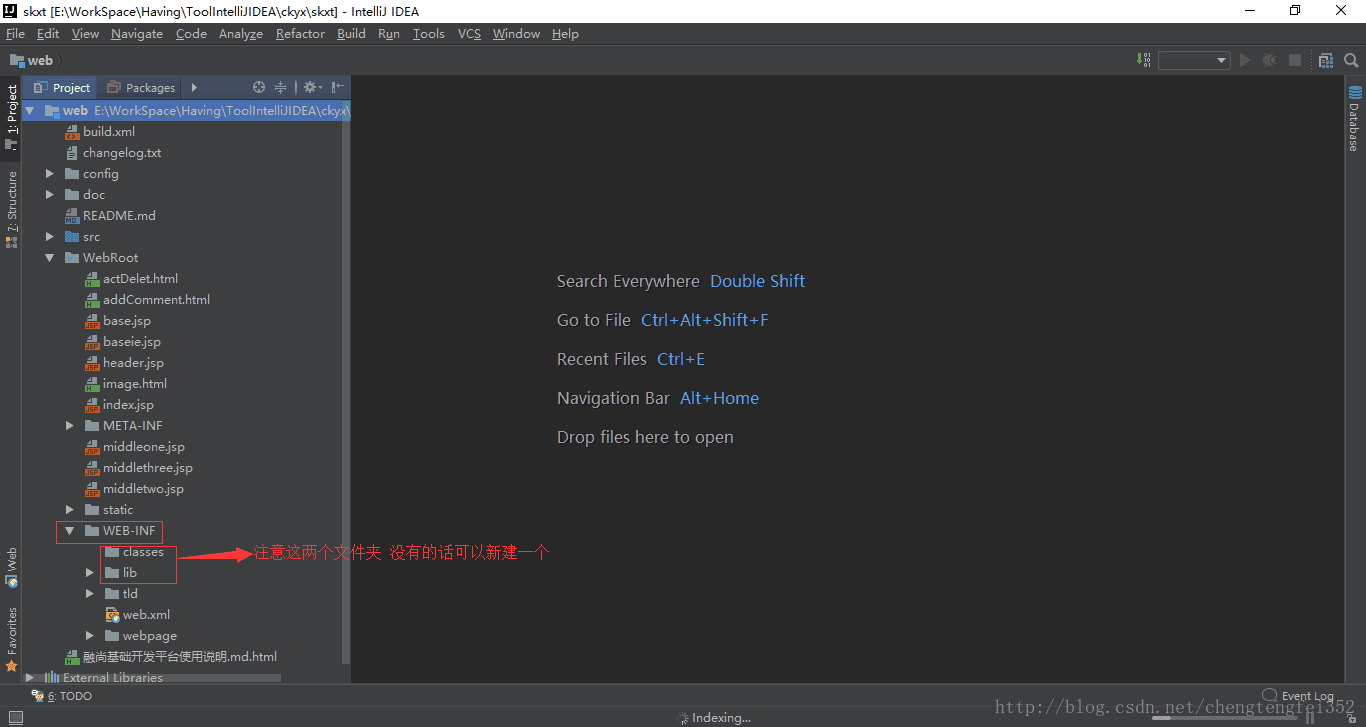Open the Build menu
The height and width of the screenshot is (727, 1366).
click(351, 34)
